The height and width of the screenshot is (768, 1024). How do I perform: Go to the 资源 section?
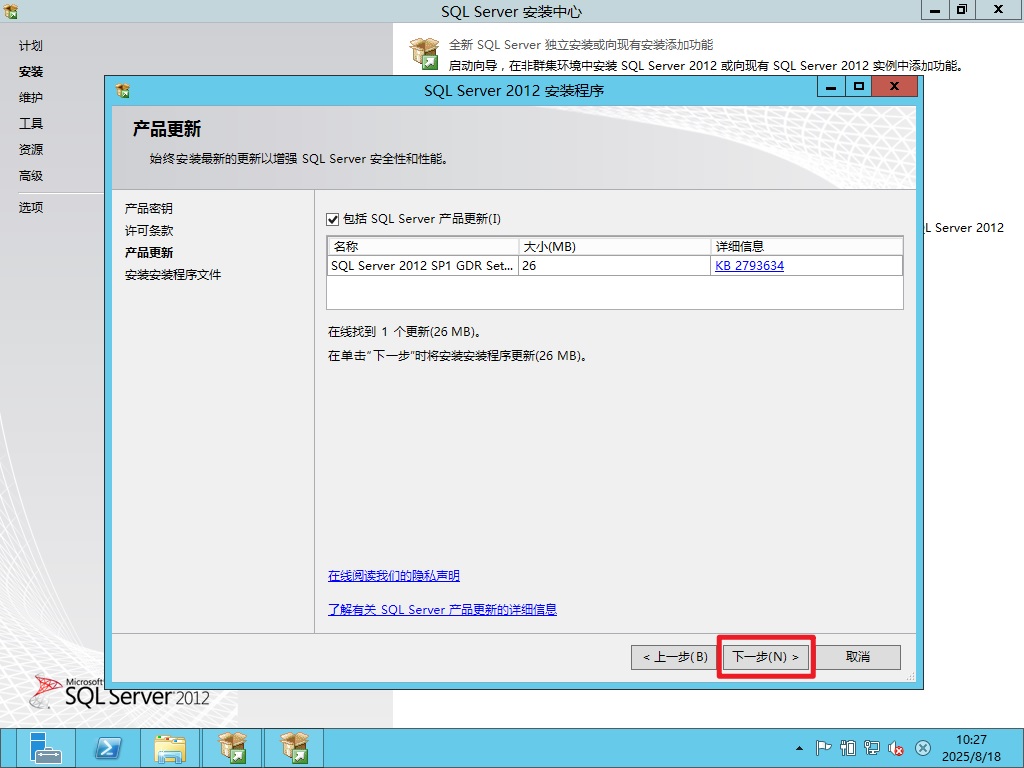click(31, 150)
